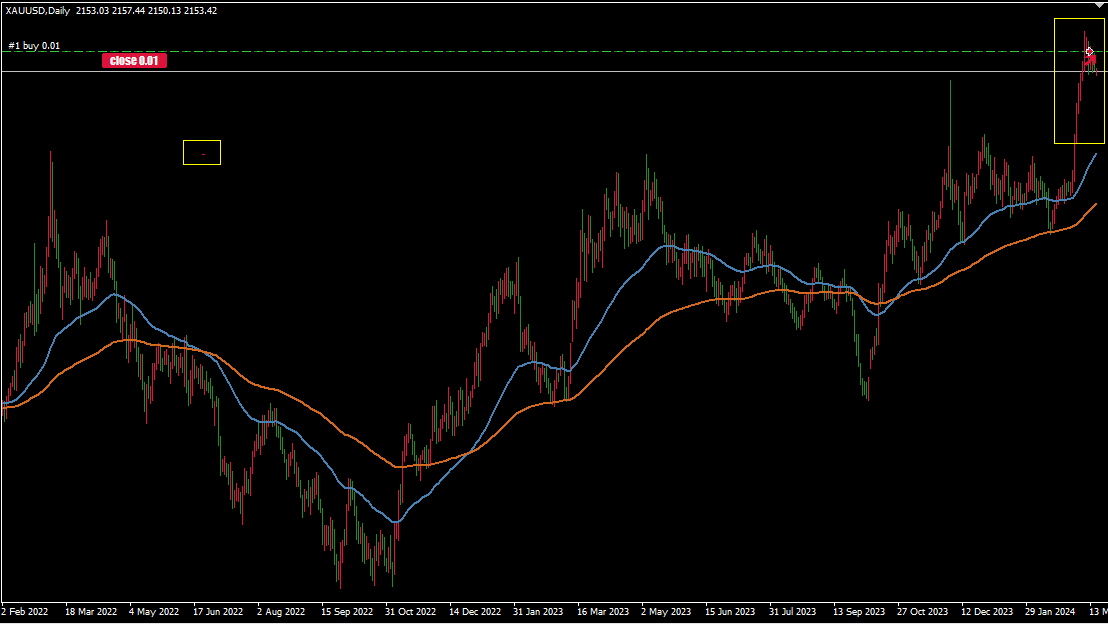Viewport: 1108px width, 625px height.
Task: Click the '31 Oct 2022' date label
Action: (411, 612)
